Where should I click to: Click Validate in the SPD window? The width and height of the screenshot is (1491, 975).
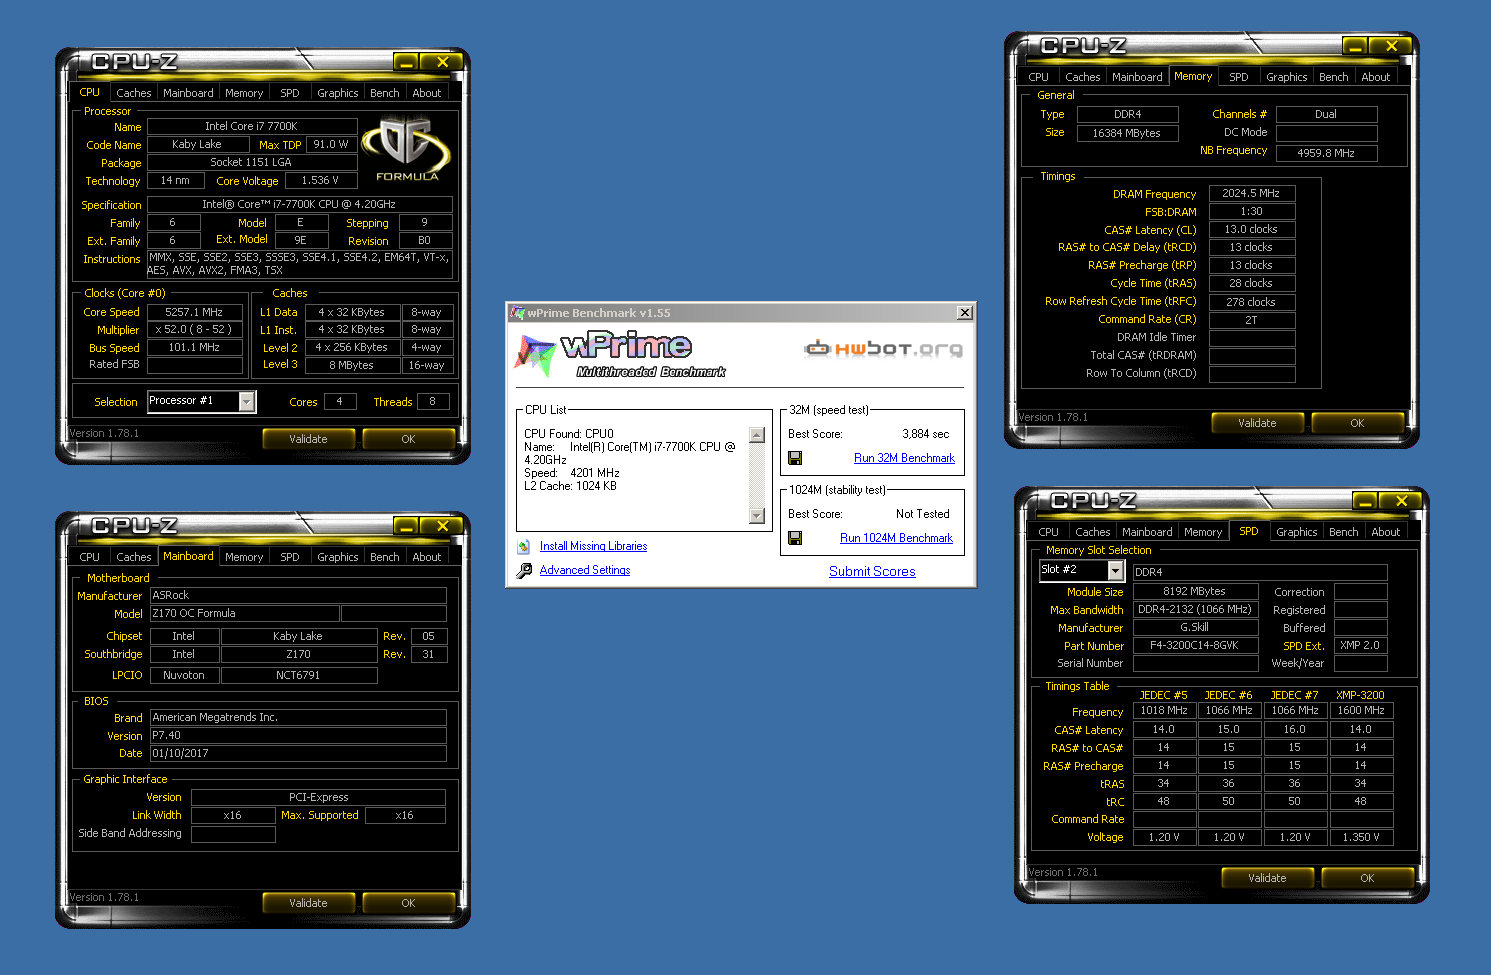(1267, 878)
